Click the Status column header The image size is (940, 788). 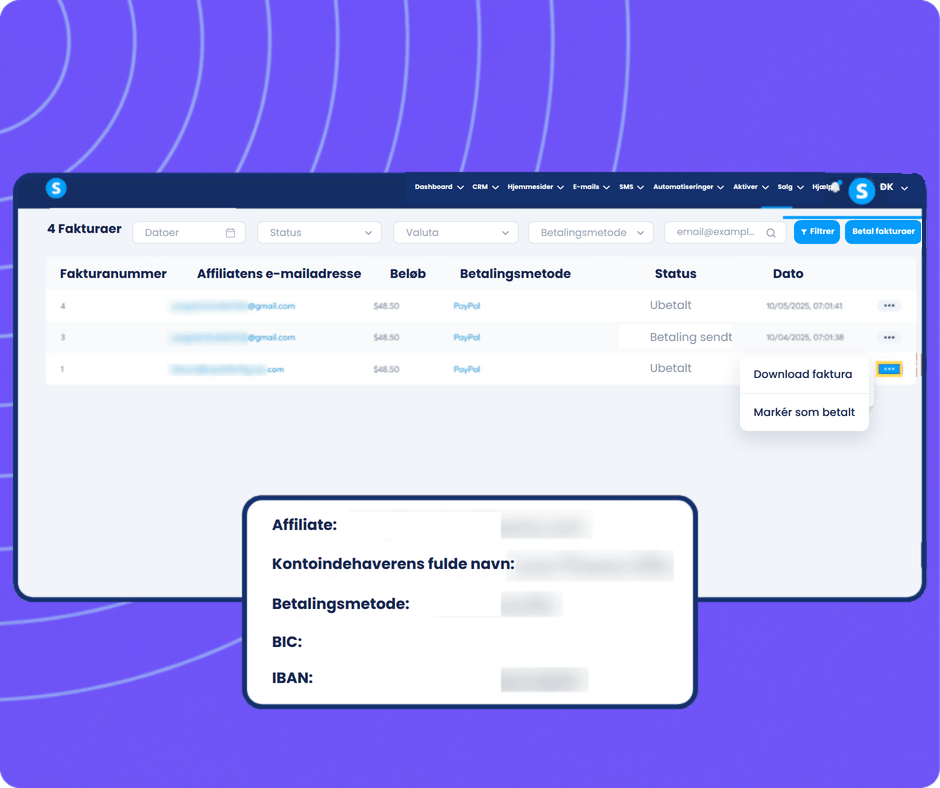click(x=676, y=274)
